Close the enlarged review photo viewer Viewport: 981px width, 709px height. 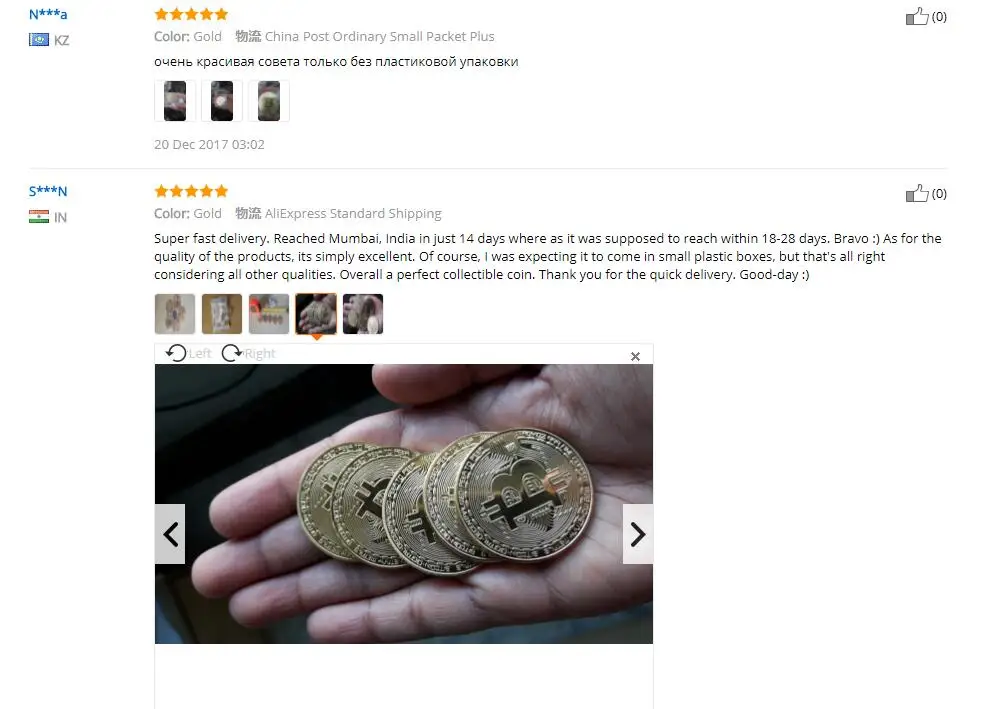635,356
